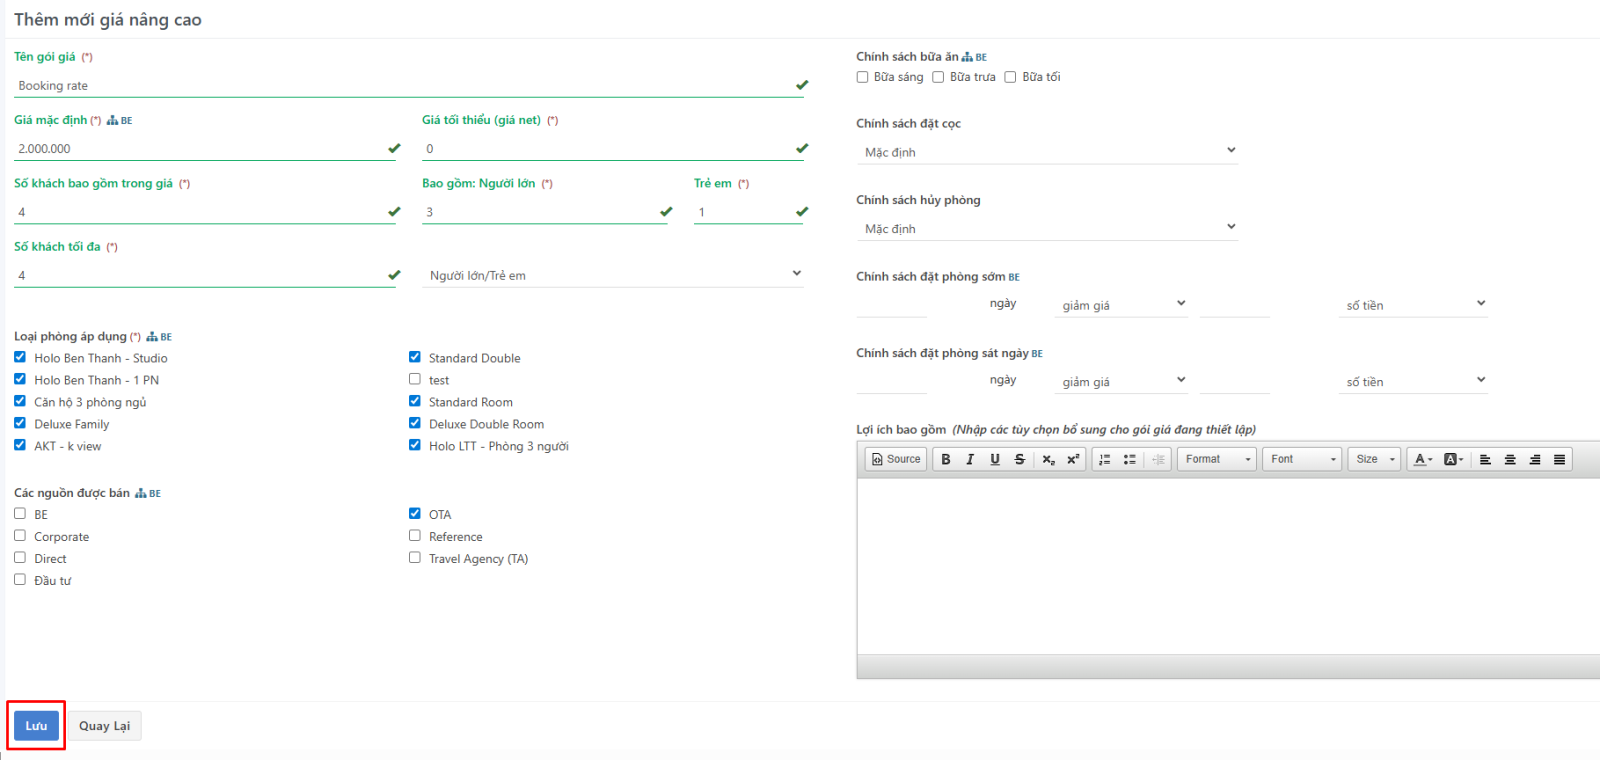Open the background color picker in the editor
Image resolution: width=1600 pixels, height=760 pixels.
[1453, 459]
